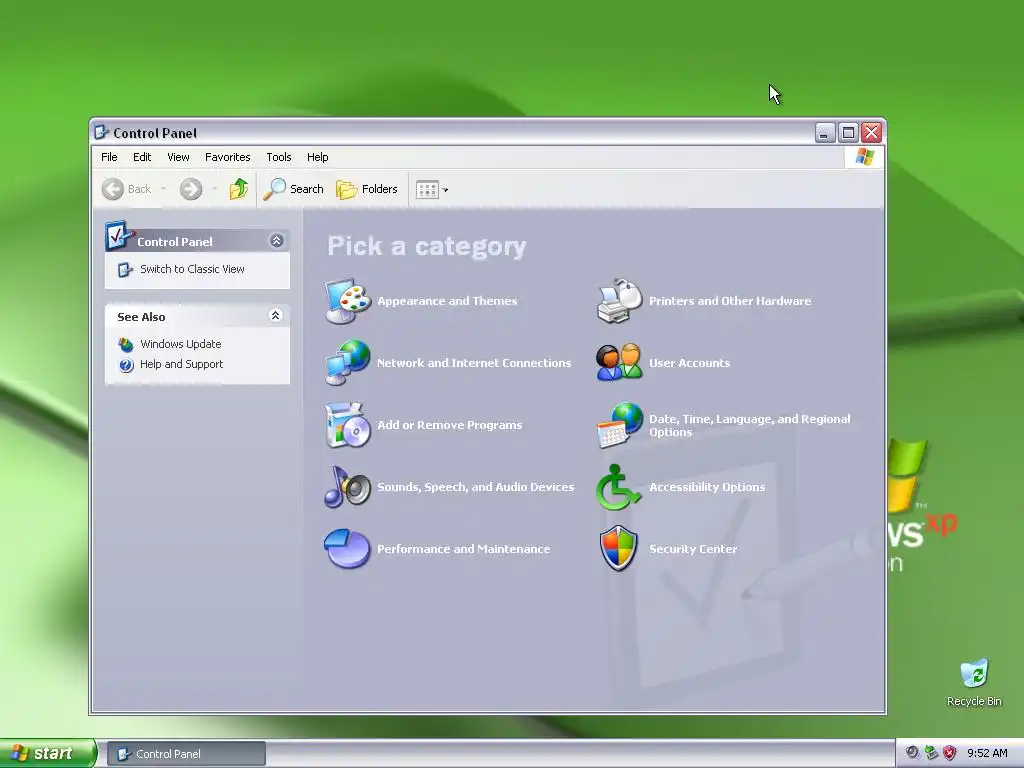Click the User Accounts link

[690, 363]
